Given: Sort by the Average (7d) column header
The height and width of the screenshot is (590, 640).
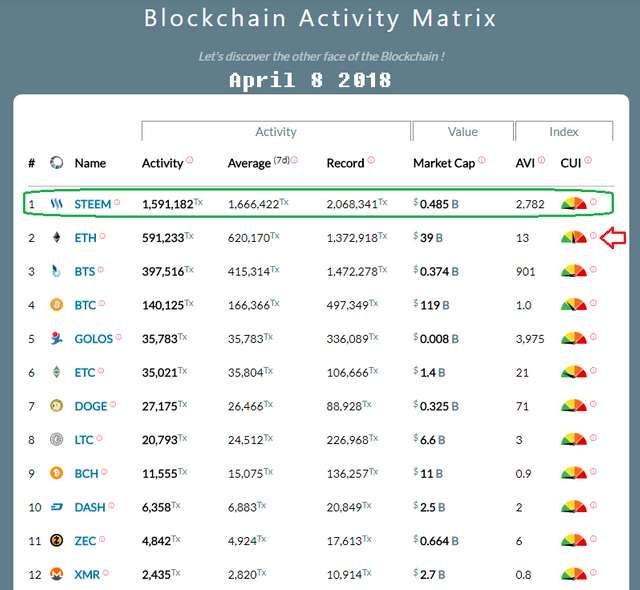Looking at the screenshot, I should click(259, 163).
